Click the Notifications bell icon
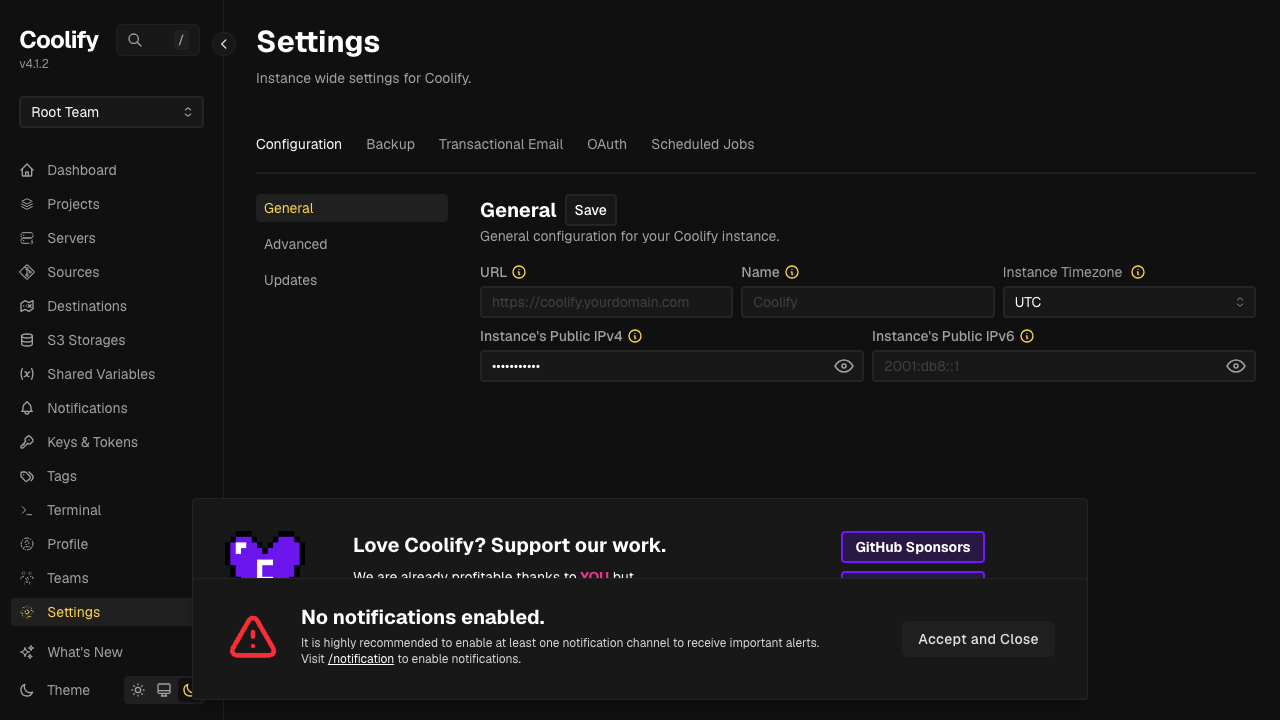1280x720 pixels. [27, 408]
